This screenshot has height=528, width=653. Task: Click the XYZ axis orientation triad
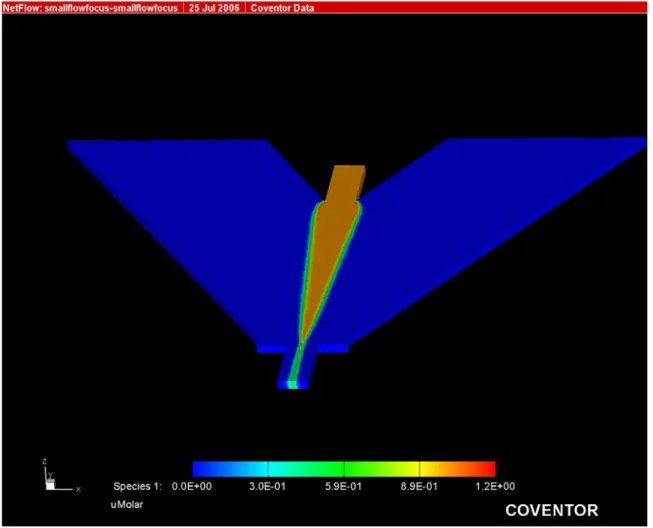tap(61, 476)
